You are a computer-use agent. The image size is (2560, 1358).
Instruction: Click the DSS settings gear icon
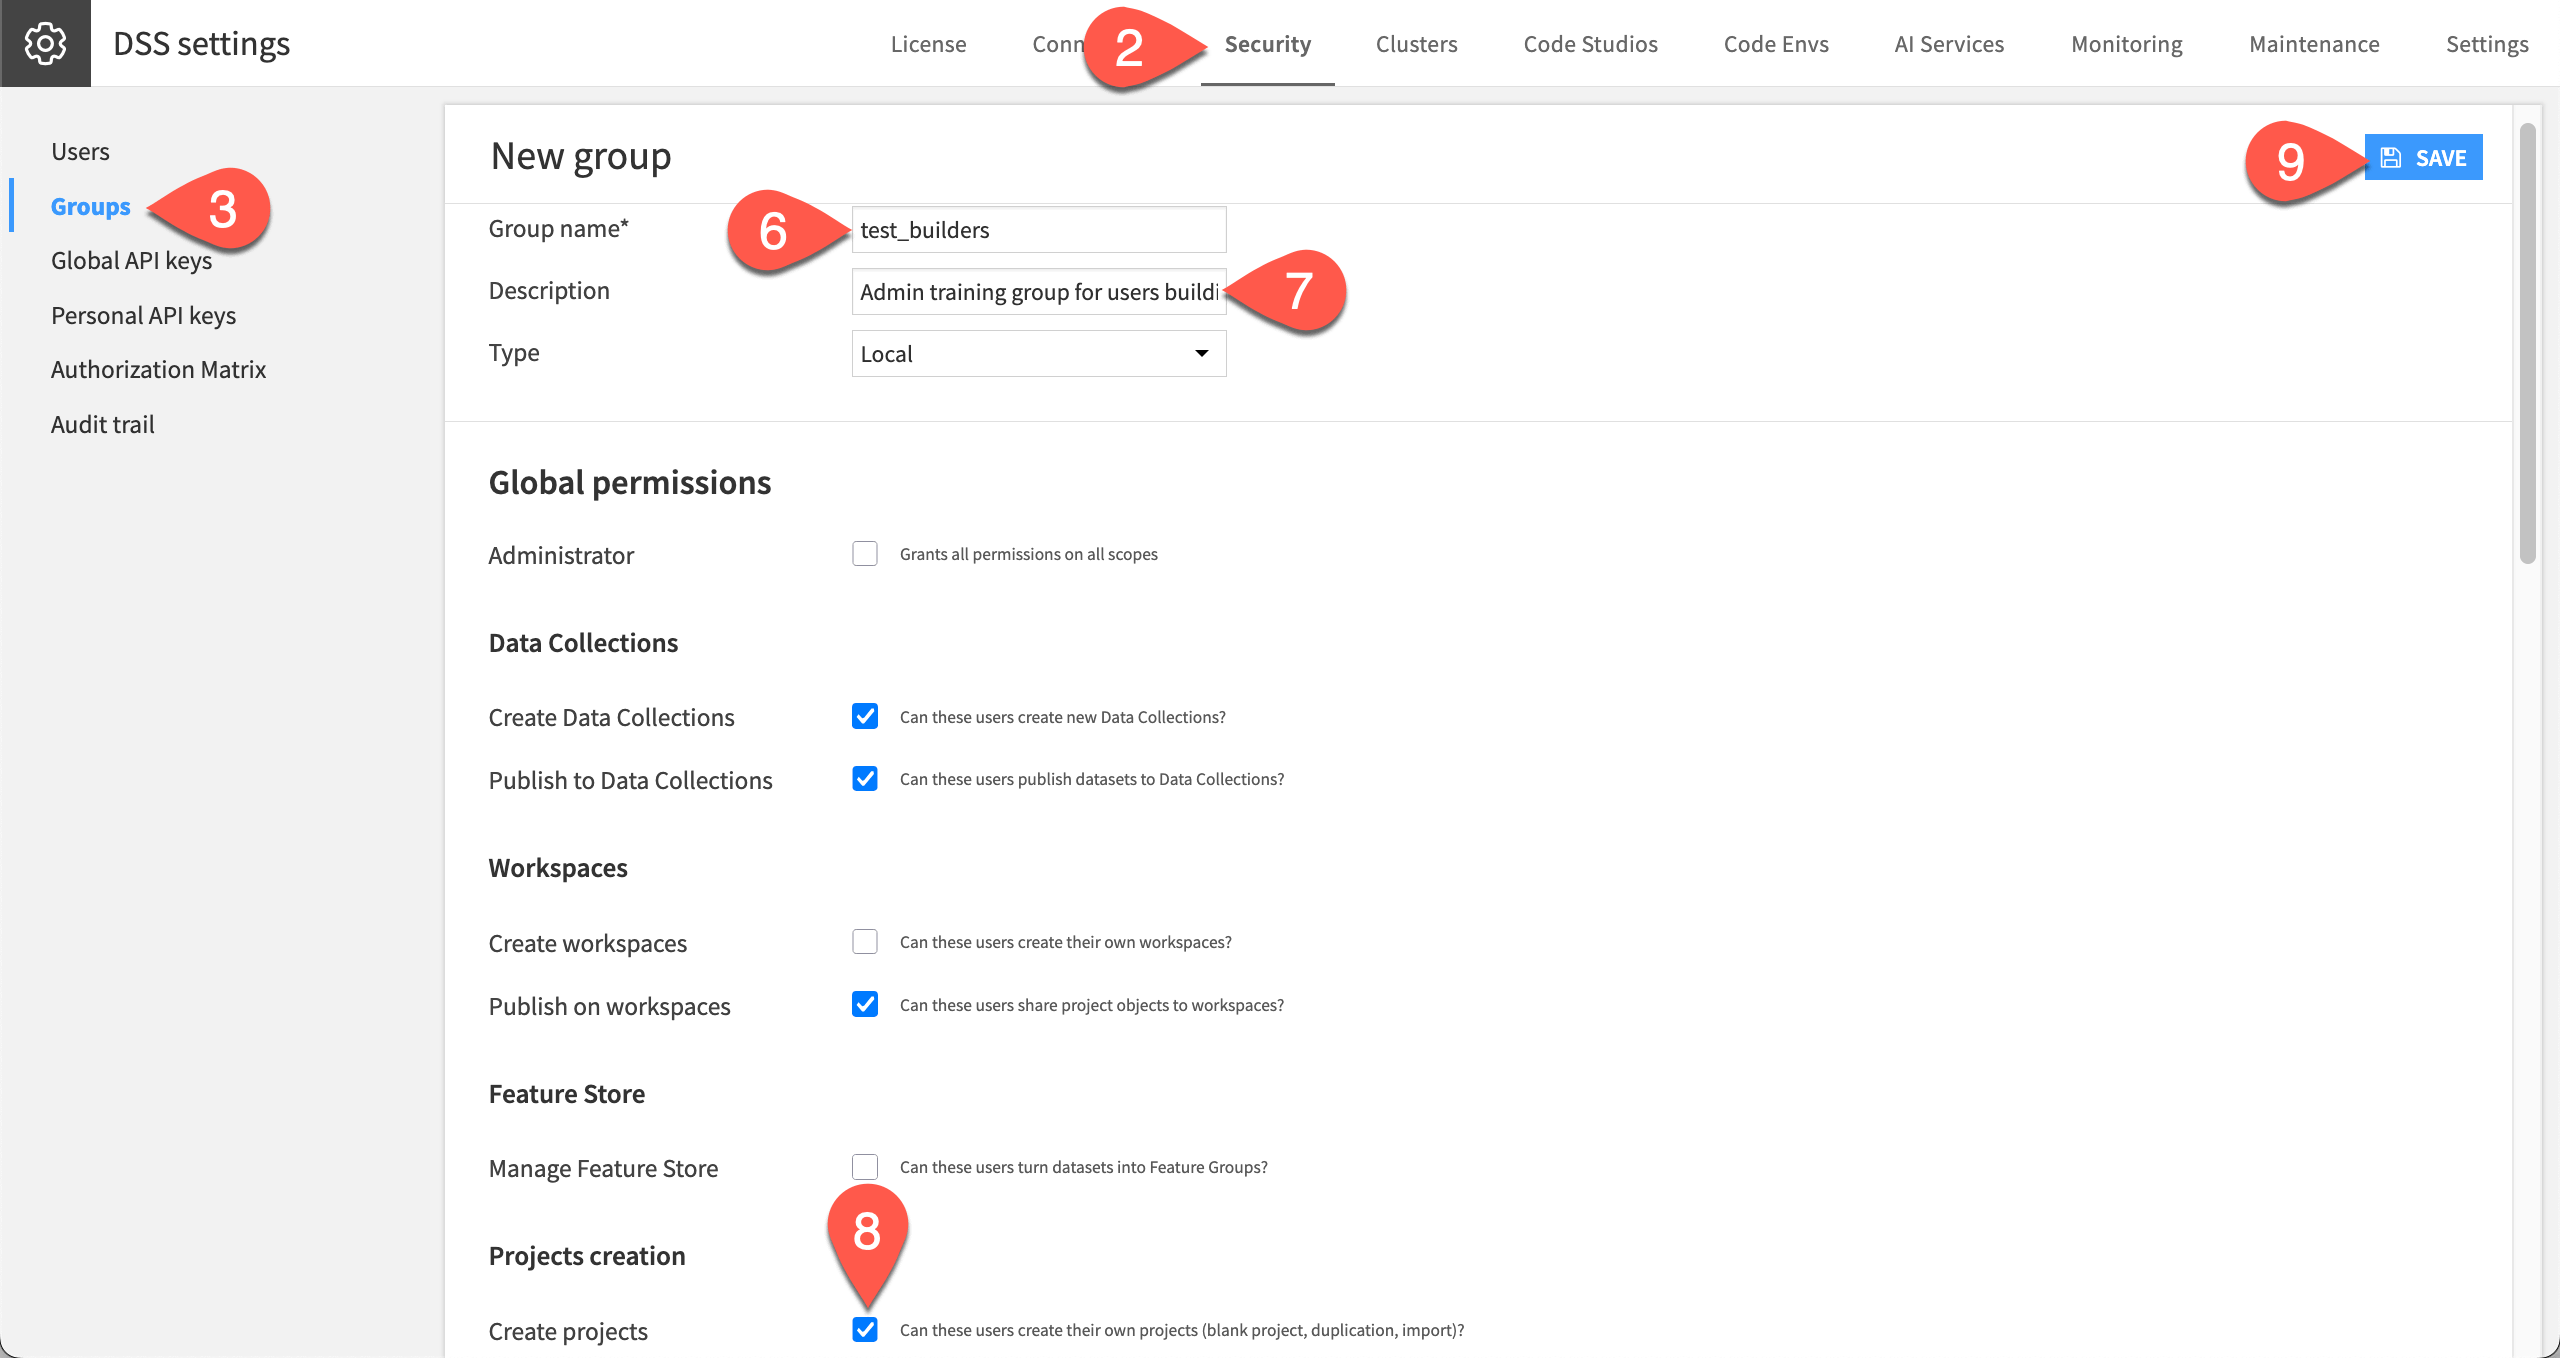point(45,43)
